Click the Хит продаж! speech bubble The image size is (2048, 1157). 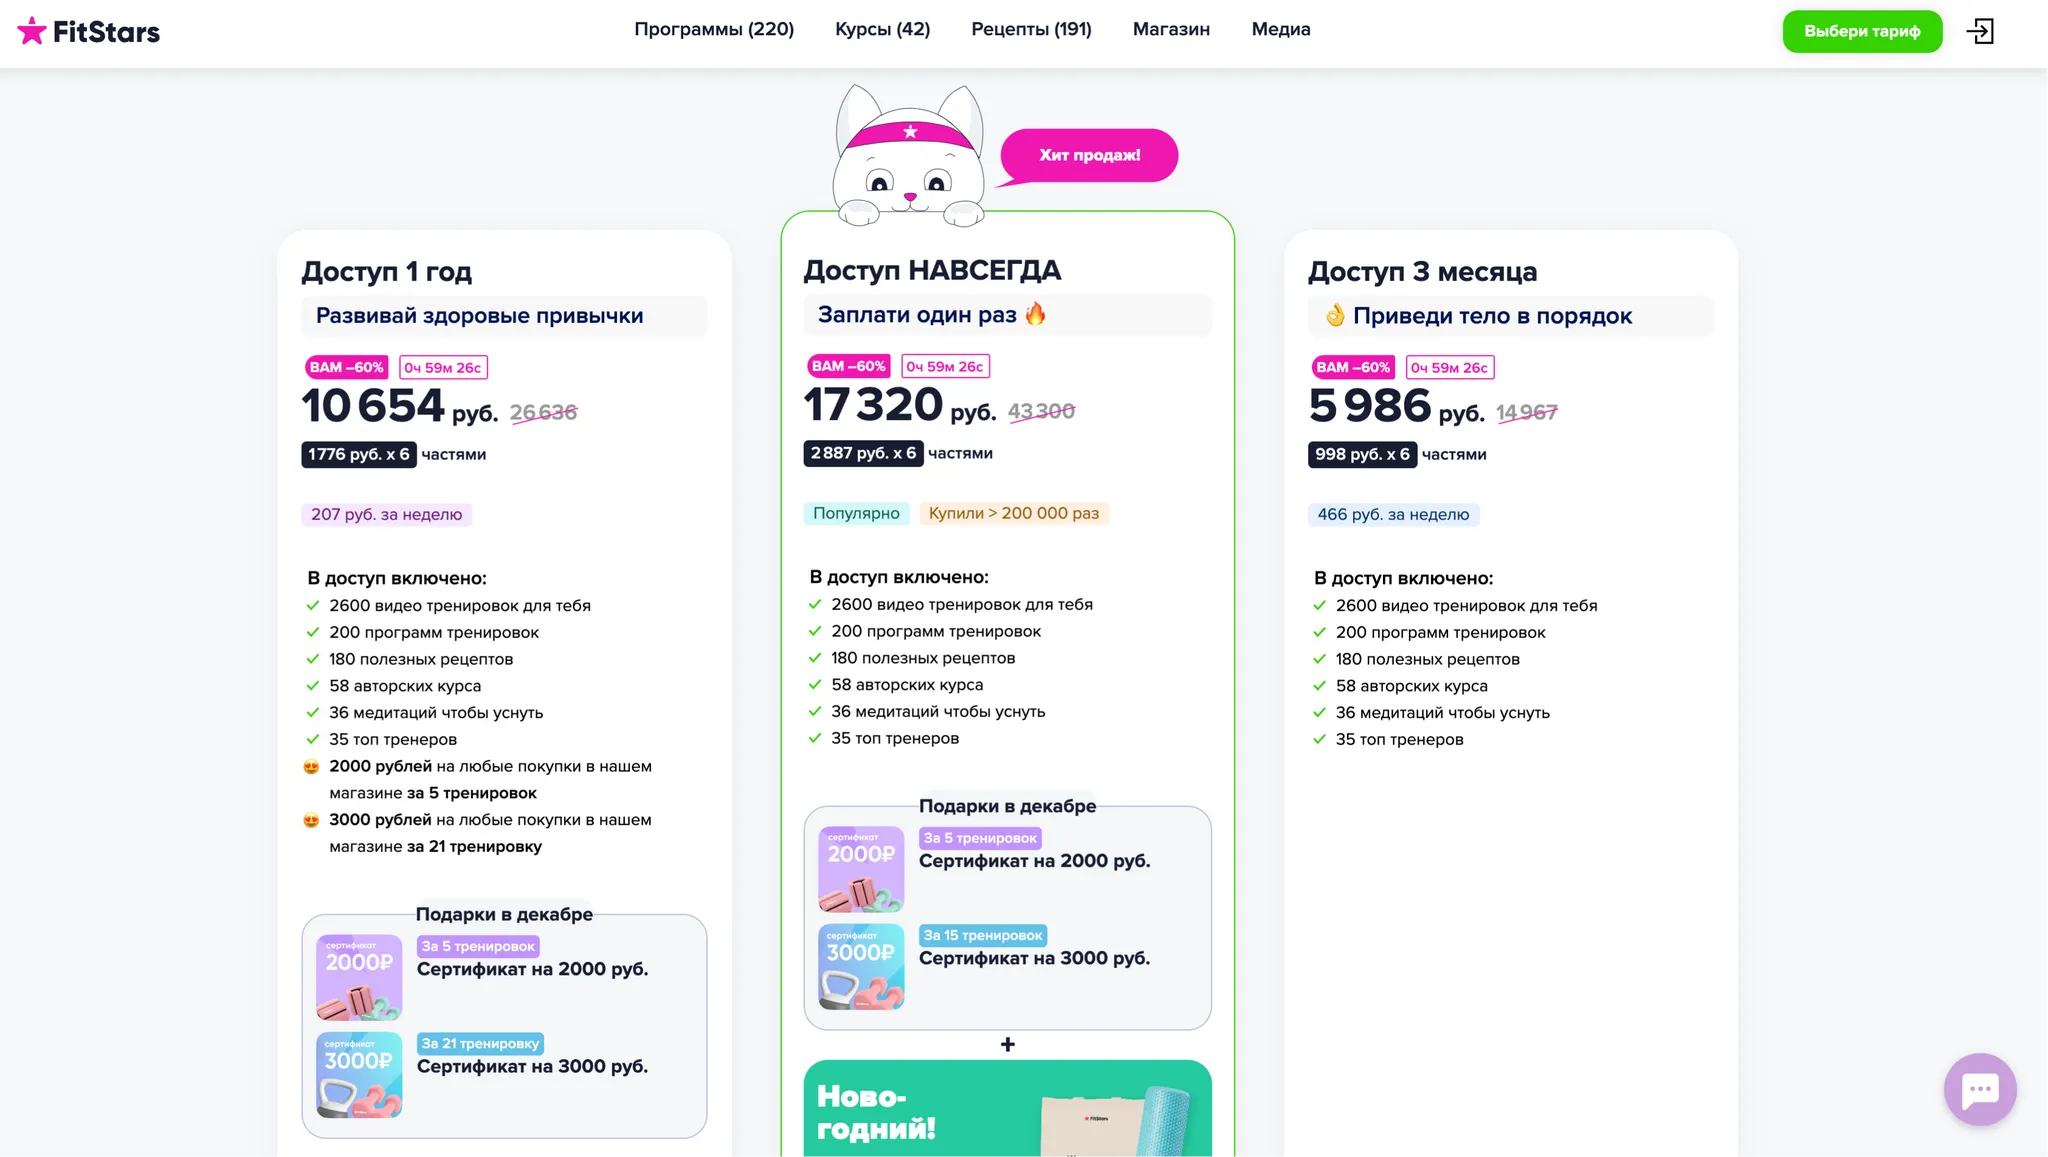point(1089,155)
